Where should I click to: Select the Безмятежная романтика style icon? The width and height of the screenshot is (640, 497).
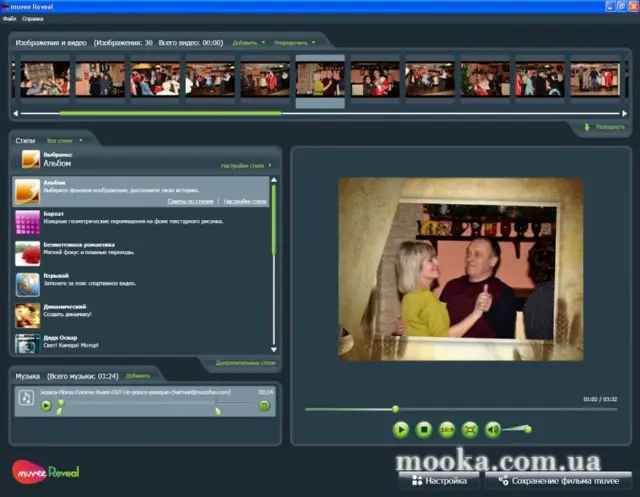(x=27, y=253)
